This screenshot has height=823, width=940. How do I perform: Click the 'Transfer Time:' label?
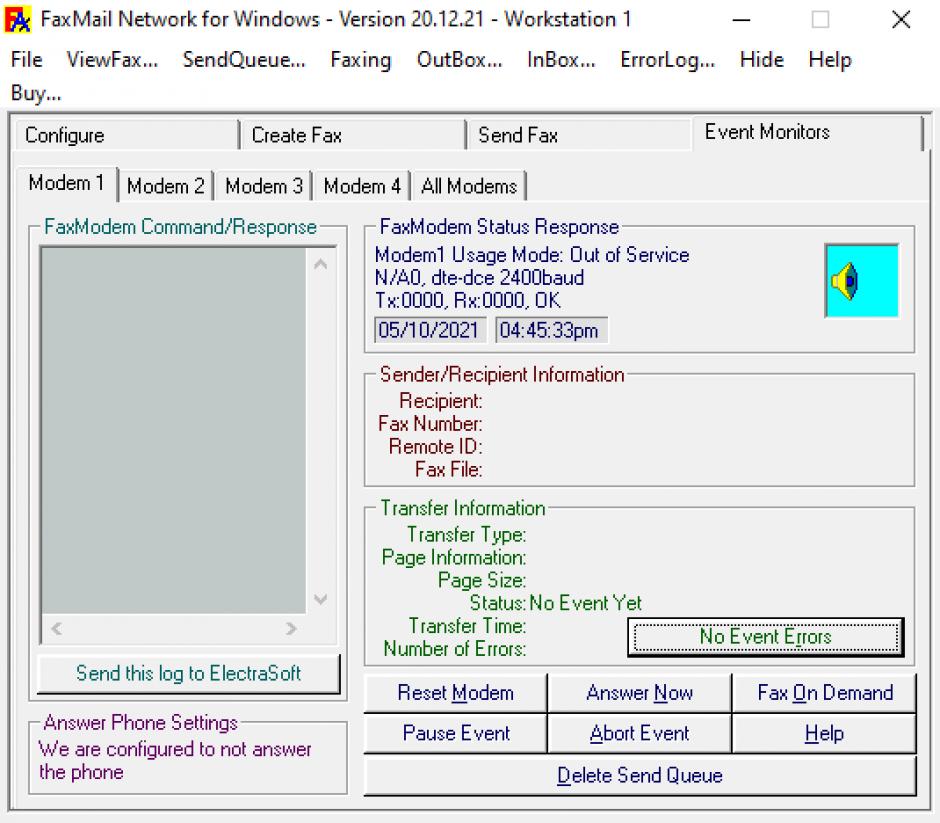[x=467, y=626]
